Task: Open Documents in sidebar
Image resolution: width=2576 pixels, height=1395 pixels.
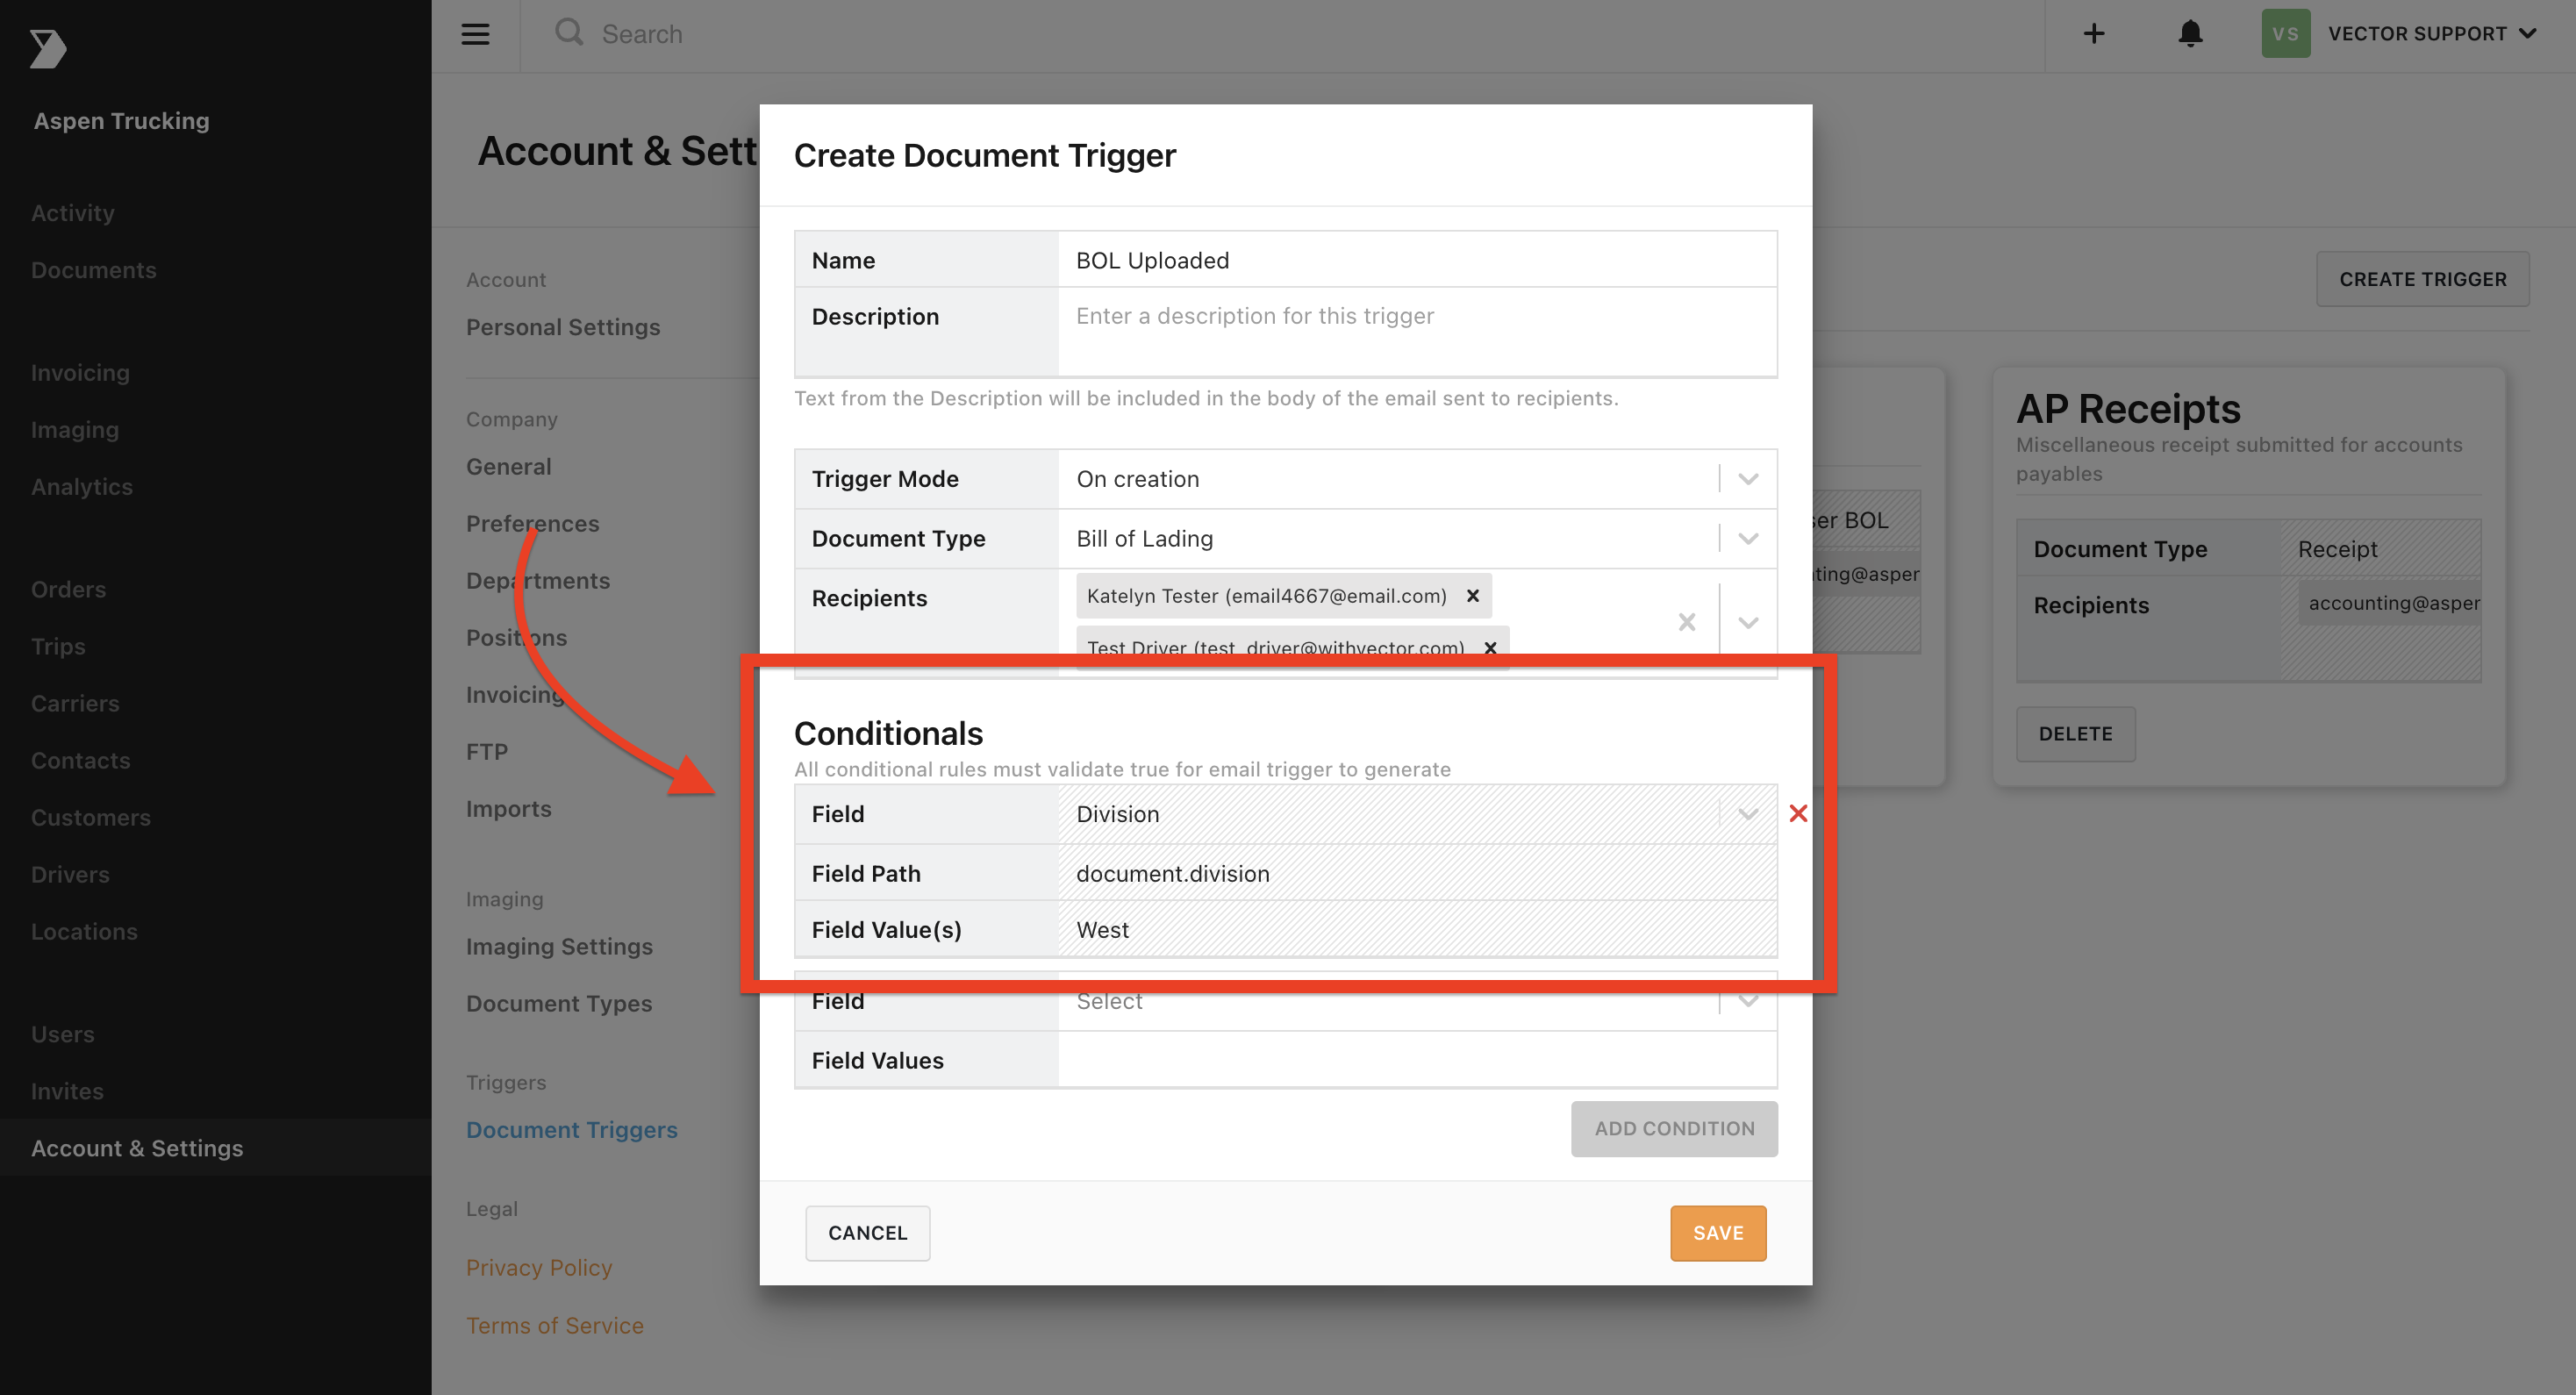Action: (x=94, y=270)
